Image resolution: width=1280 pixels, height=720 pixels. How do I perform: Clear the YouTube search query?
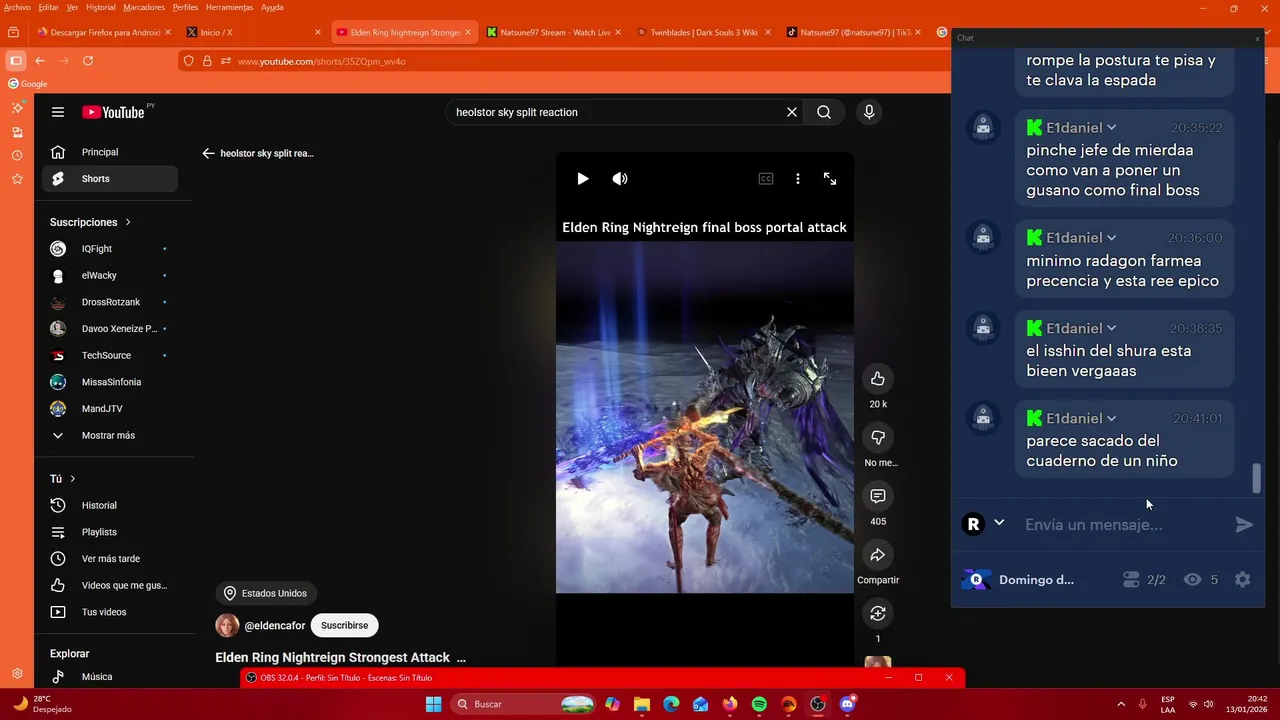(792, 112)
